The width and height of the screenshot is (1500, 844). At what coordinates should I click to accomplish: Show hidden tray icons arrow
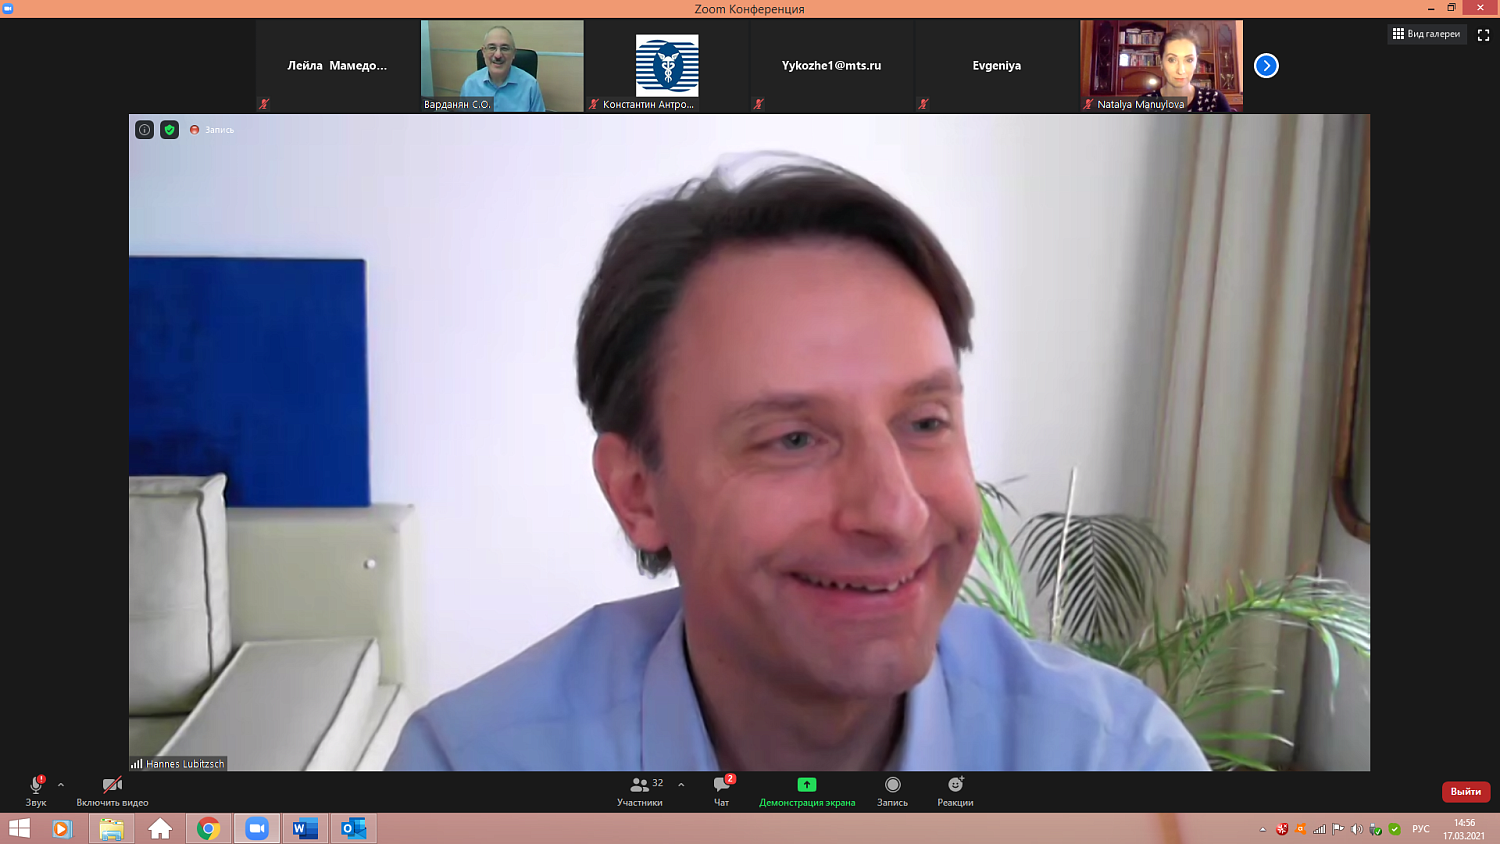click(1263, 829)
